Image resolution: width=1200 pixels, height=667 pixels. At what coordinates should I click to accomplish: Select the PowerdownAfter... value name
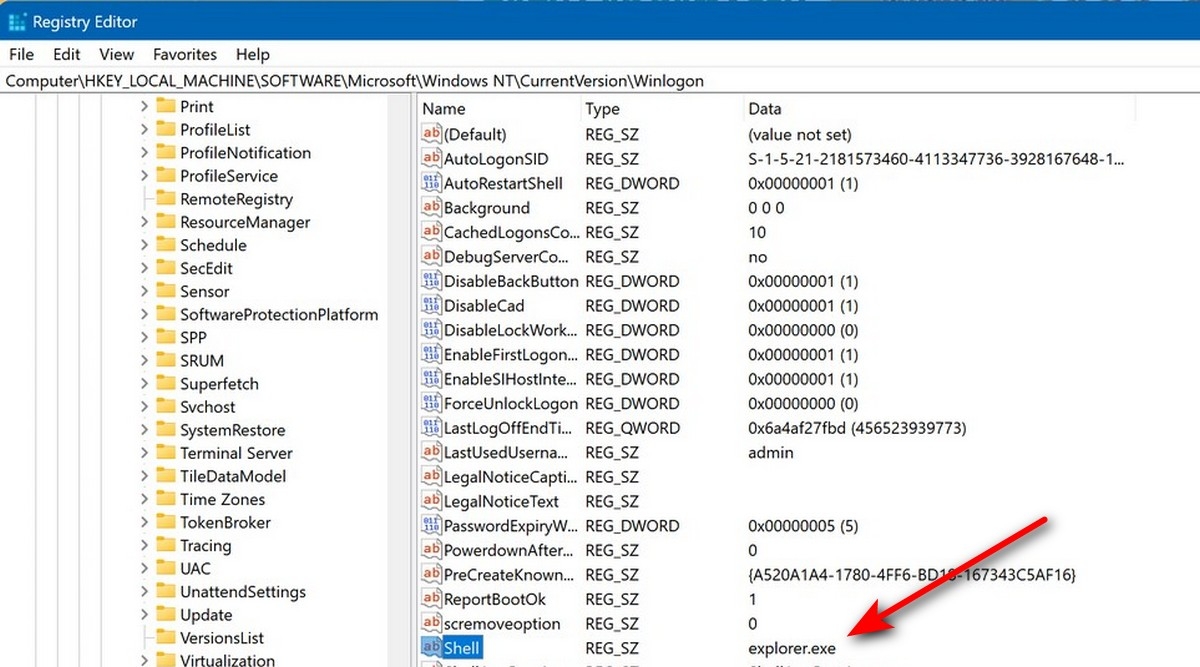(x=510, y=550)
